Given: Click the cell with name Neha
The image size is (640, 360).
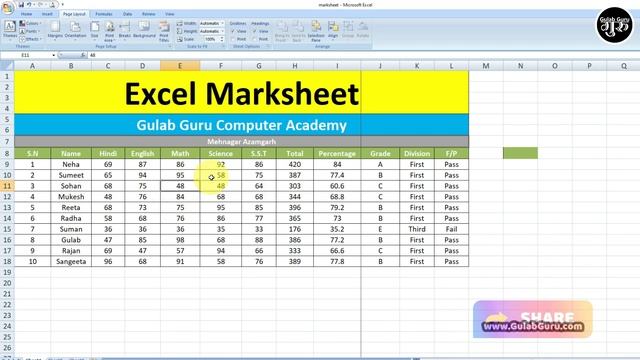Looking at the screenshot, I should pyautogui.click(x=71, y=164).
